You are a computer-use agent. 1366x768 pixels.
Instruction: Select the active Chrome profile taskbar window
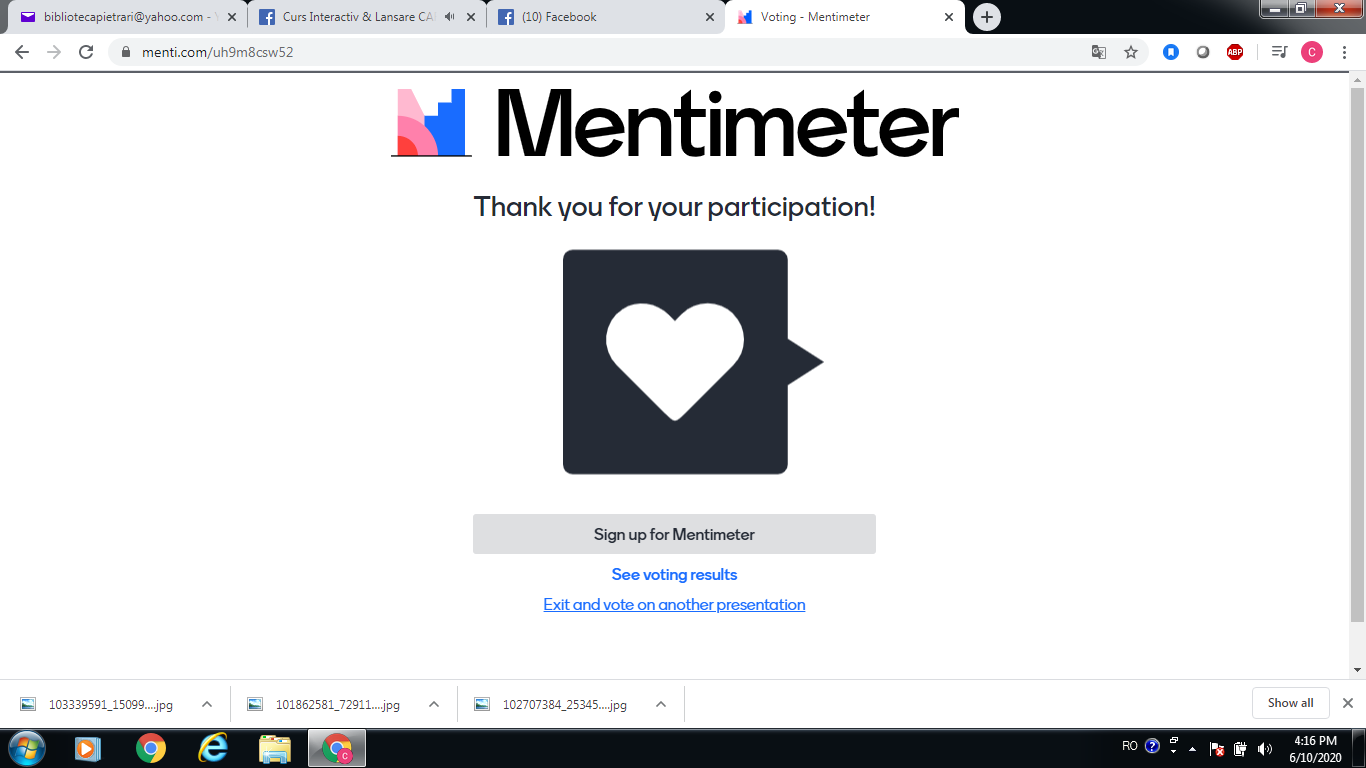(337, 748)
